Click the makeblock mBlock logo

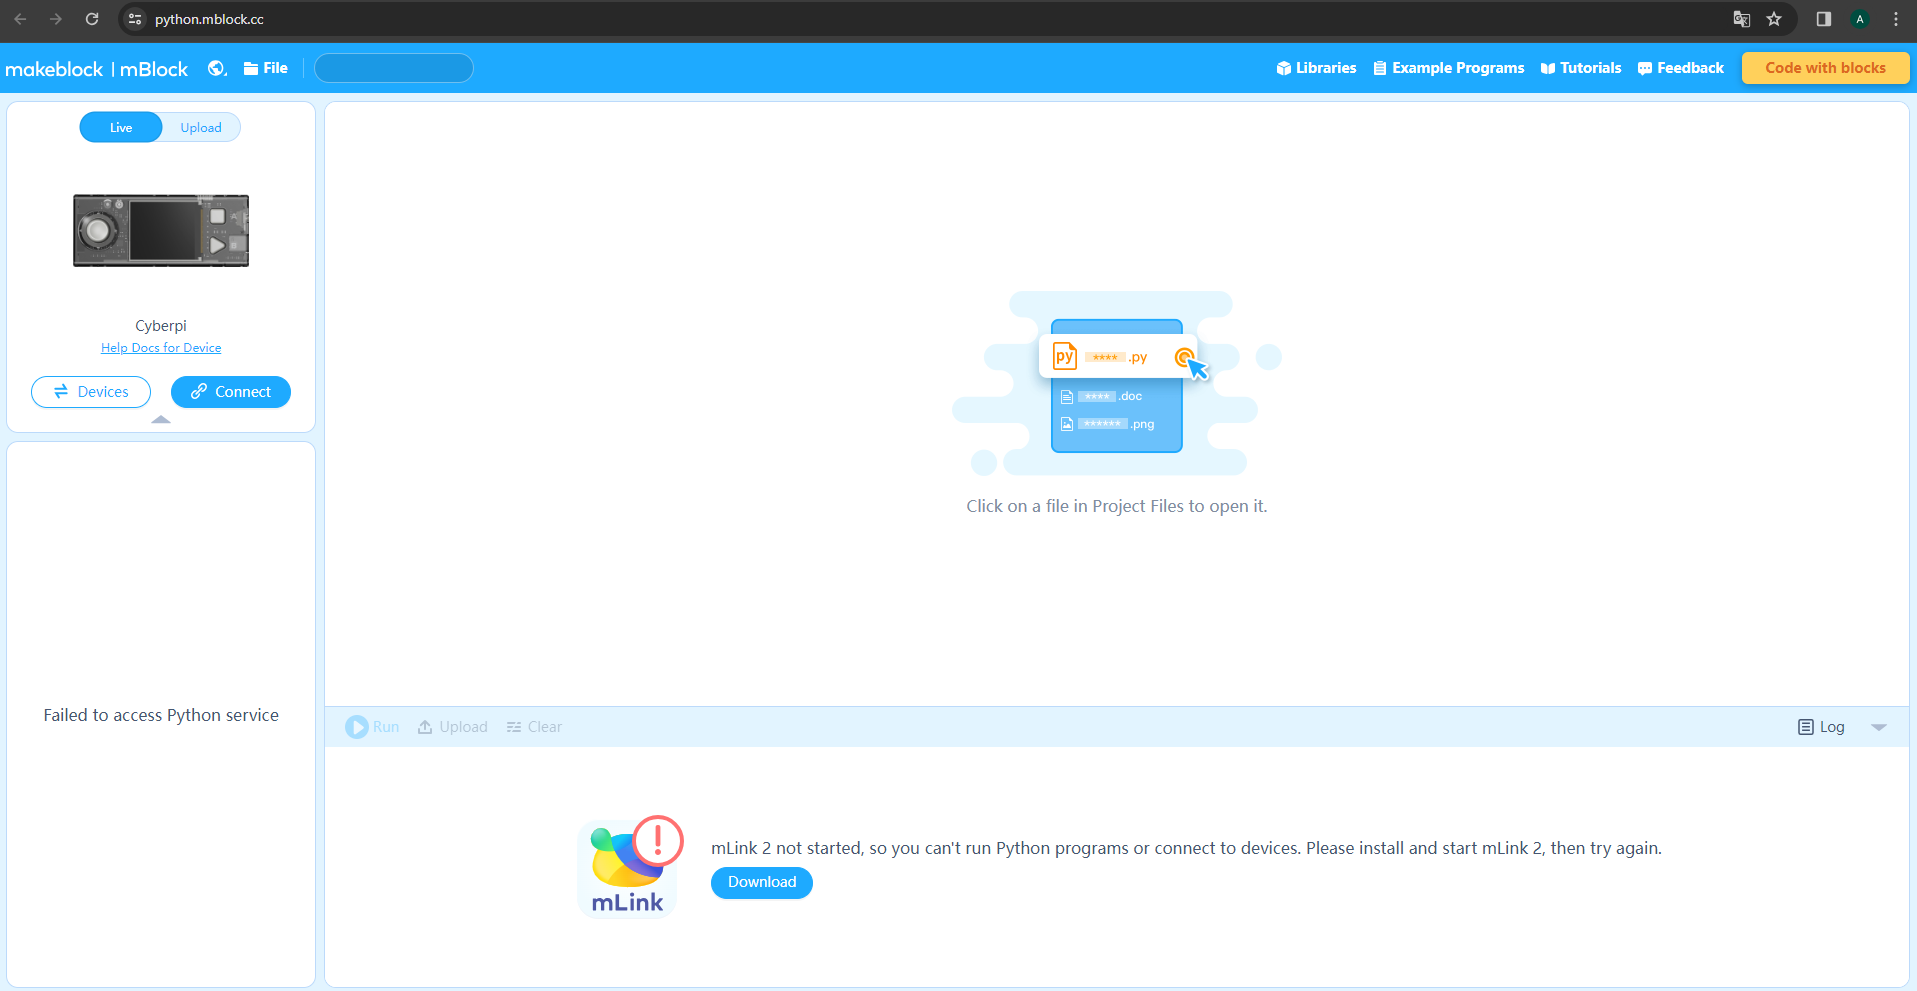tap(97, 69)
